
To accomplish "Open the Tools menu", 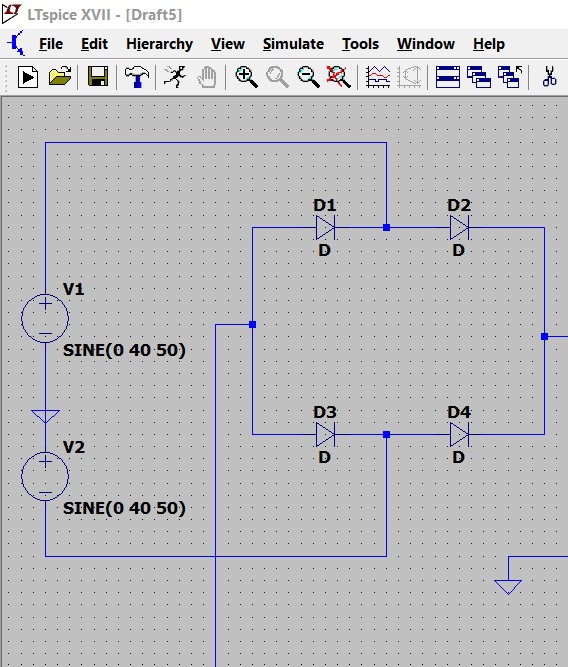I will [360, 44].
